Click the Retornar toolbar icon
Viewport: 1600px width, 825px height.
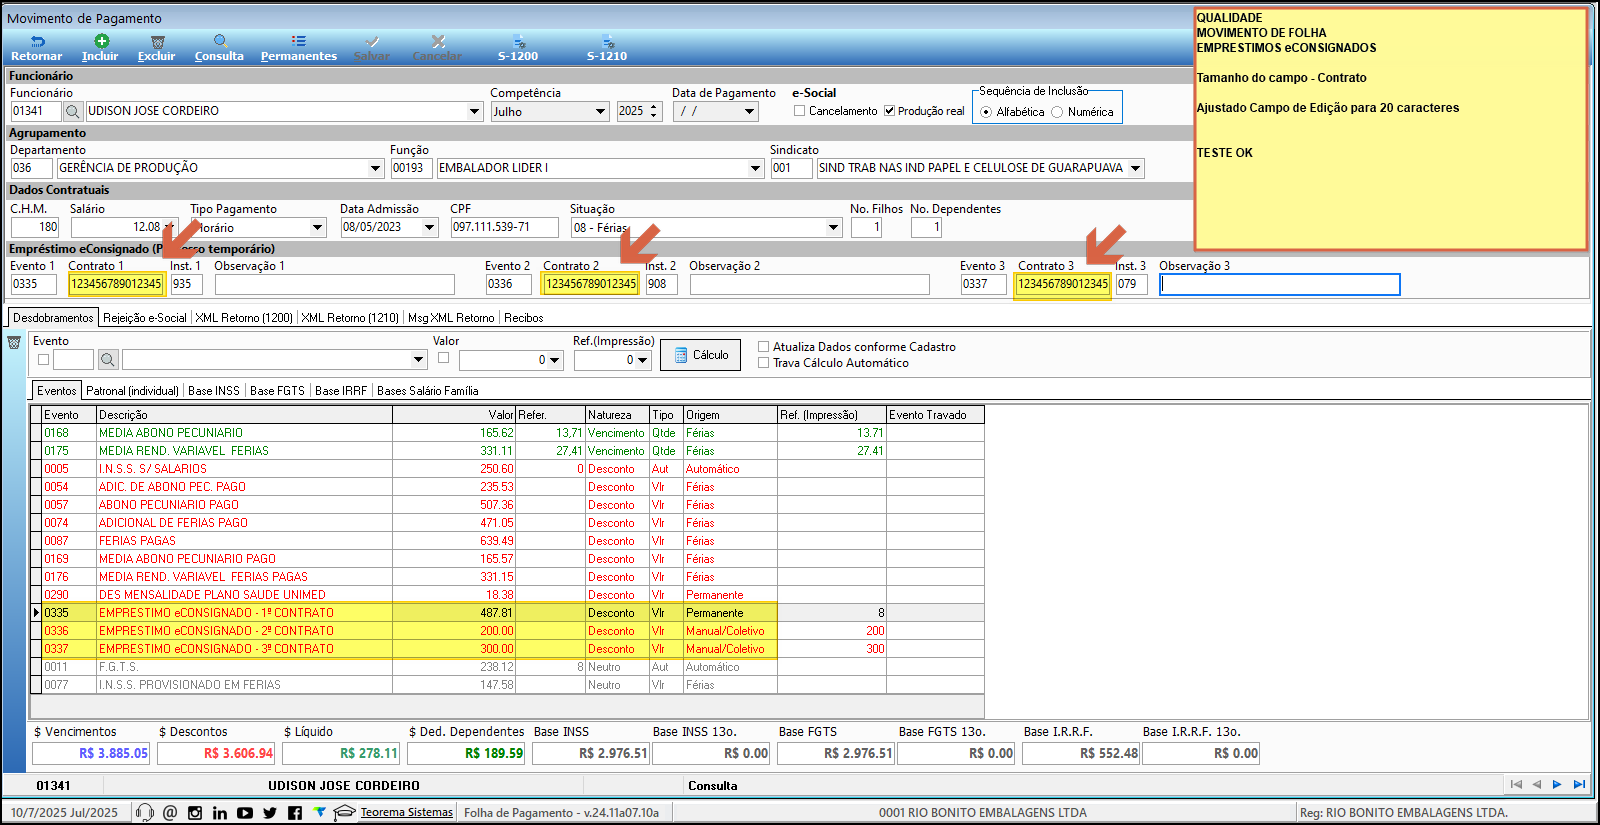click(x=37, y=41)
